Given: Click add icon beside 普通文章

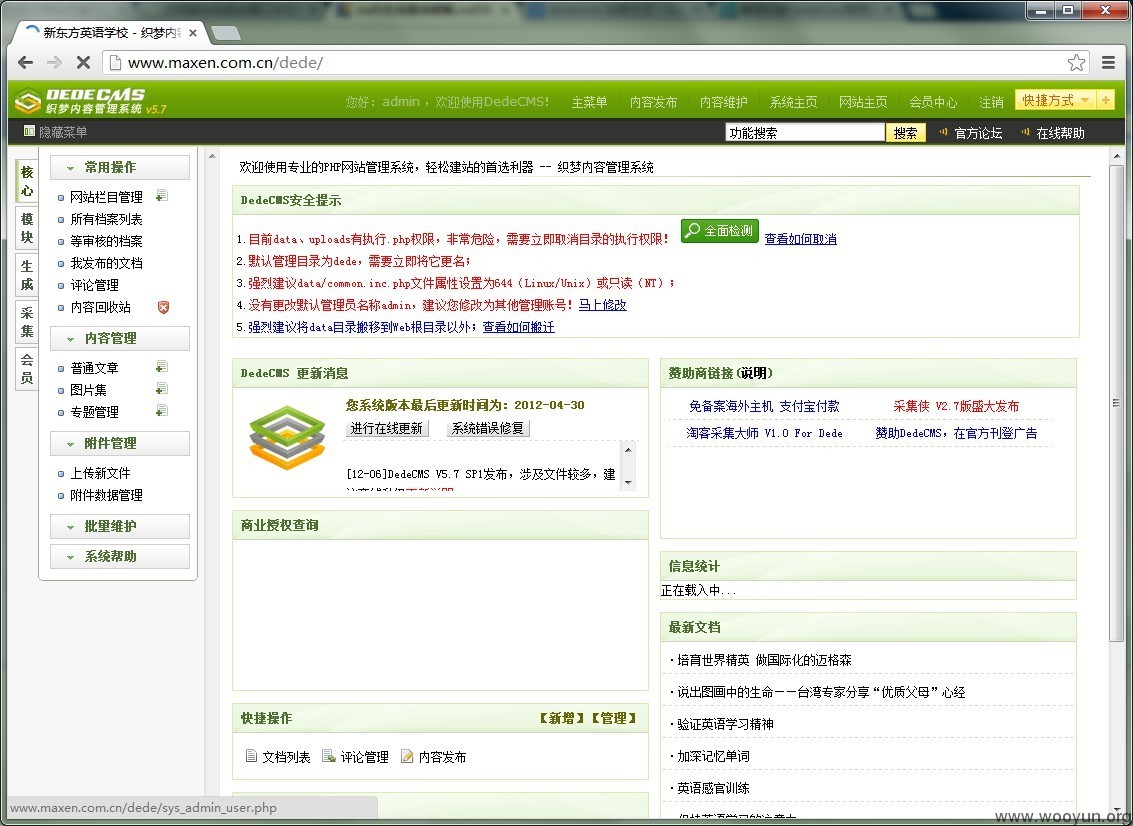Looking at the screenshot, I should pyautogui.click(x=163, y=367).
